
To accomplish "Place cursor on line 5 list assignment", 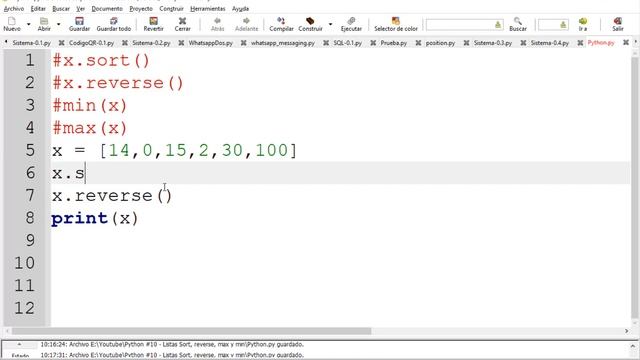I will click(174, 150).
